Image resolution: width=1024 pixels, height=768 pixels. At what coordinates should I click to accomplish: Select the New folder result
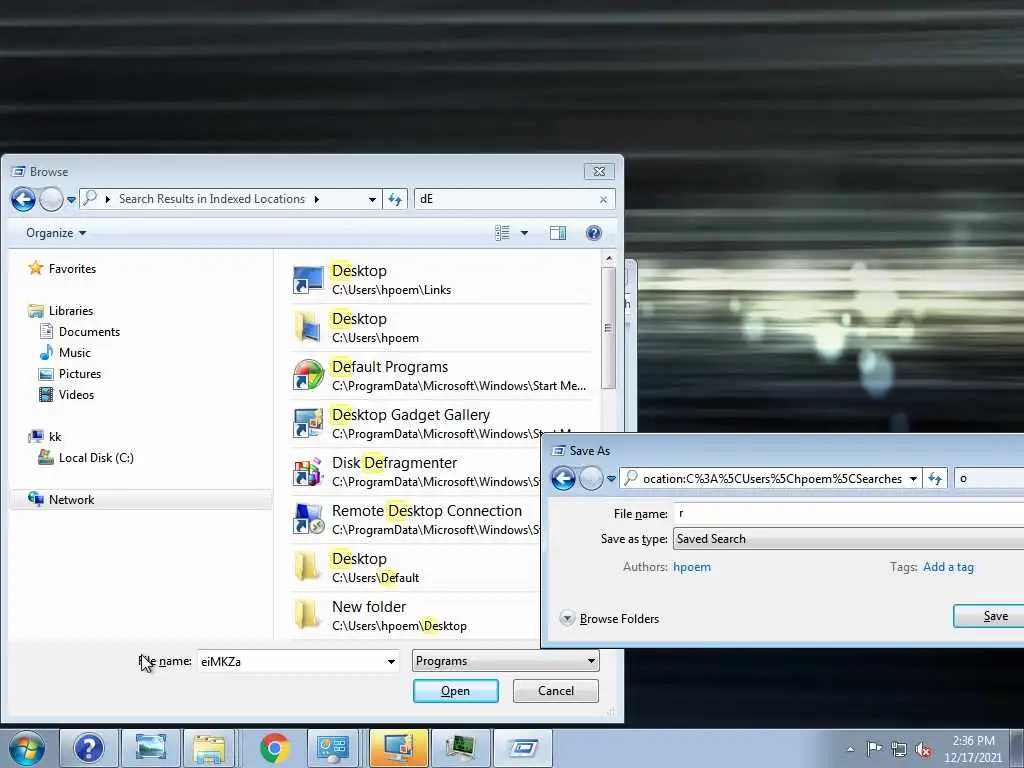click(416, 615)
